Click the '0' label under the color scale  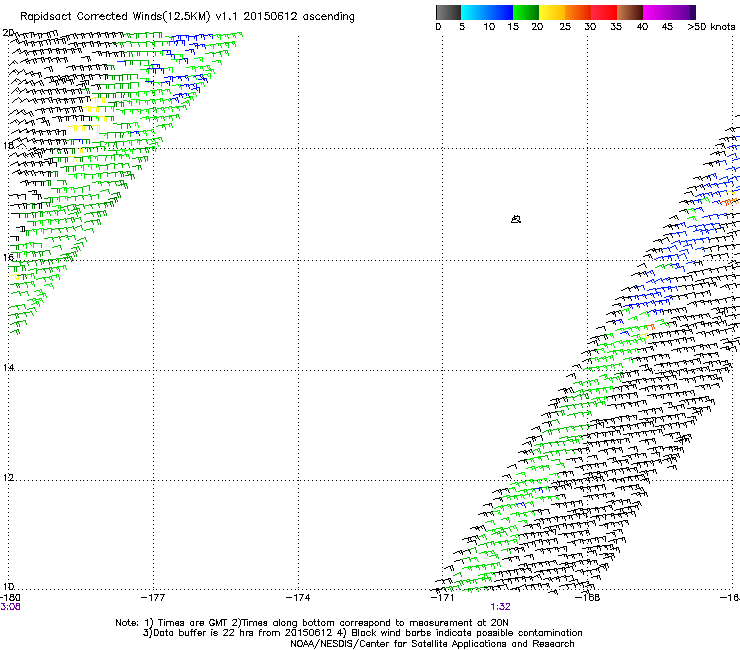click(438, 27)
